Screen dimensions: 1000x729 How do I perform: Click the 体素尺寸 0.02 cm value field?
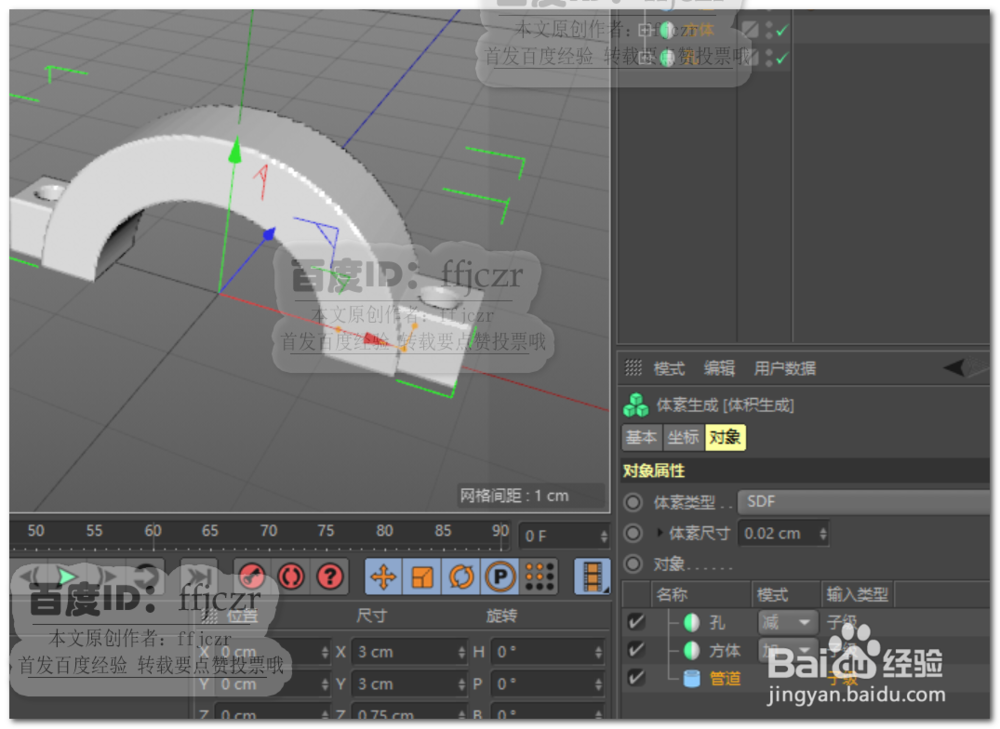(x=784, y=533)
